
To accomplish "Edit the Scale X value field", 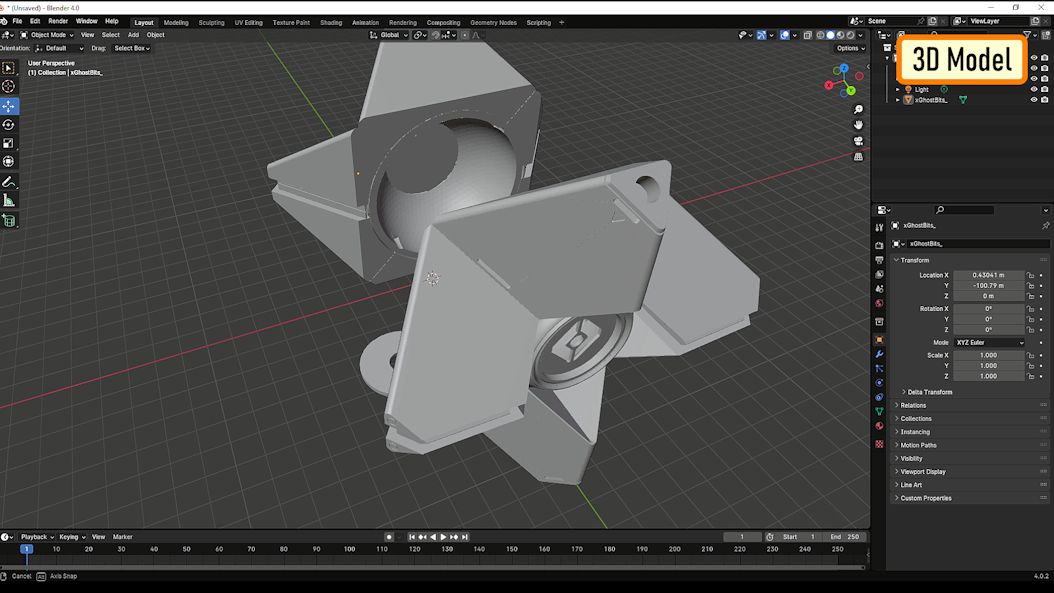I will [x=988, y=355].
